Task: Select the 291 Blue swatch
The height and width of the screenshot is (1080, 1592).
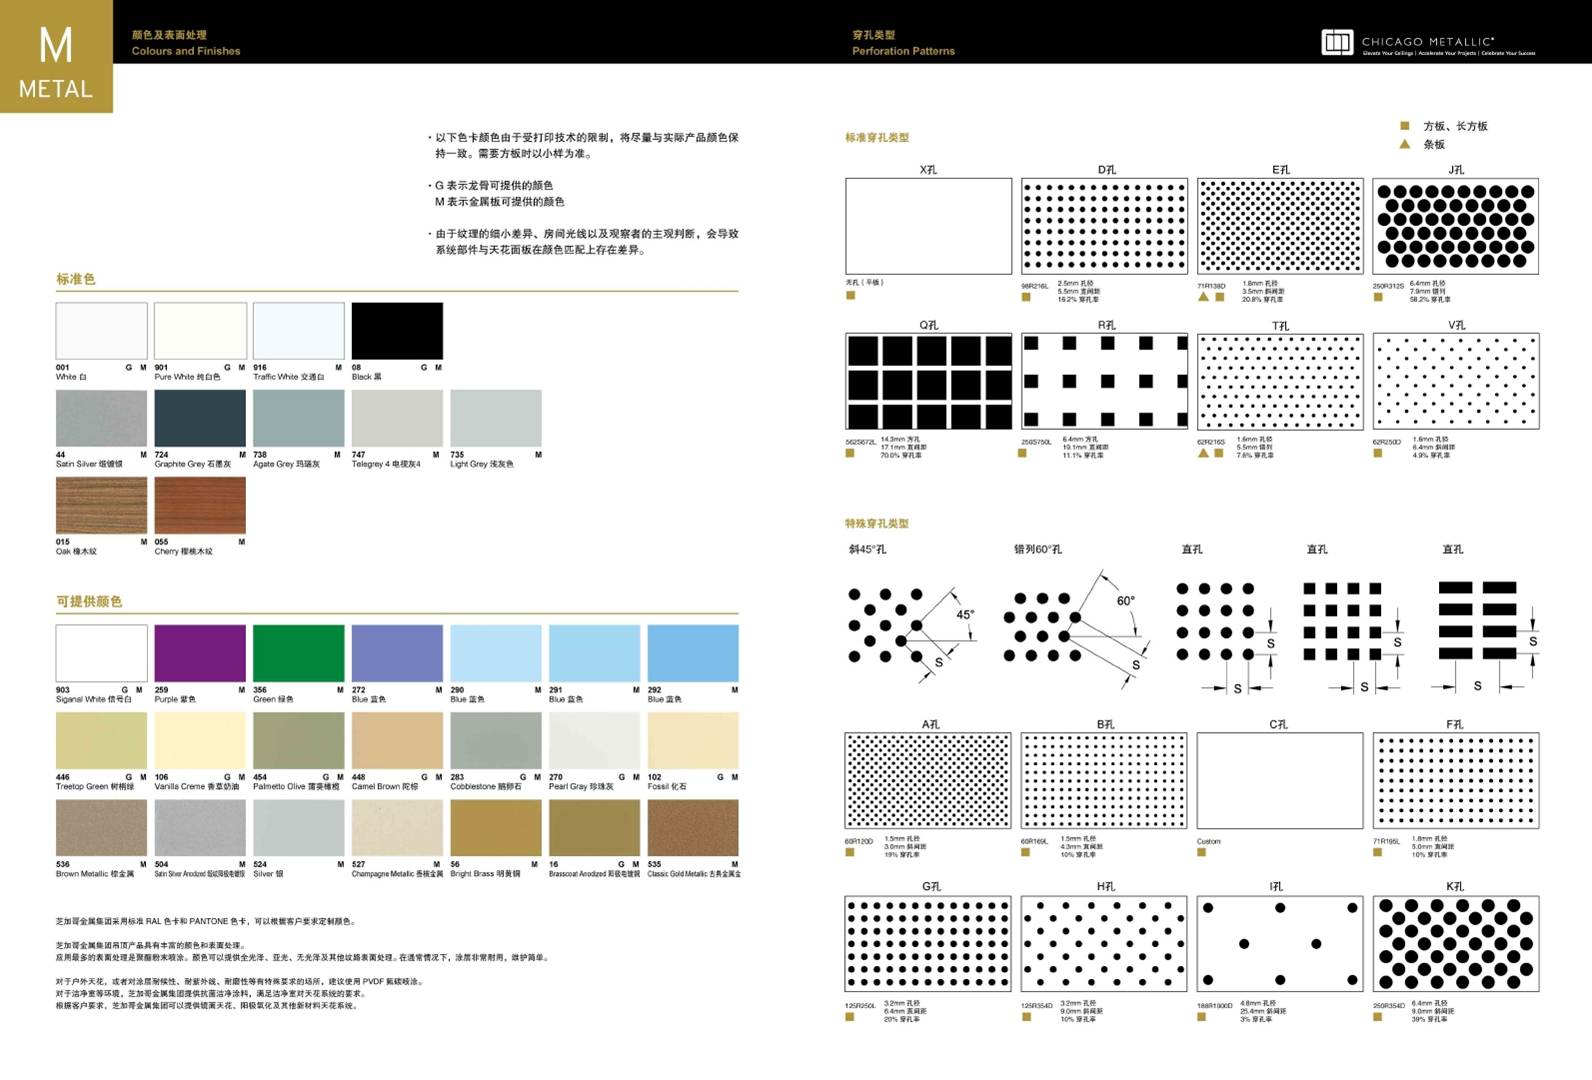Action: [x=594, y=653]
